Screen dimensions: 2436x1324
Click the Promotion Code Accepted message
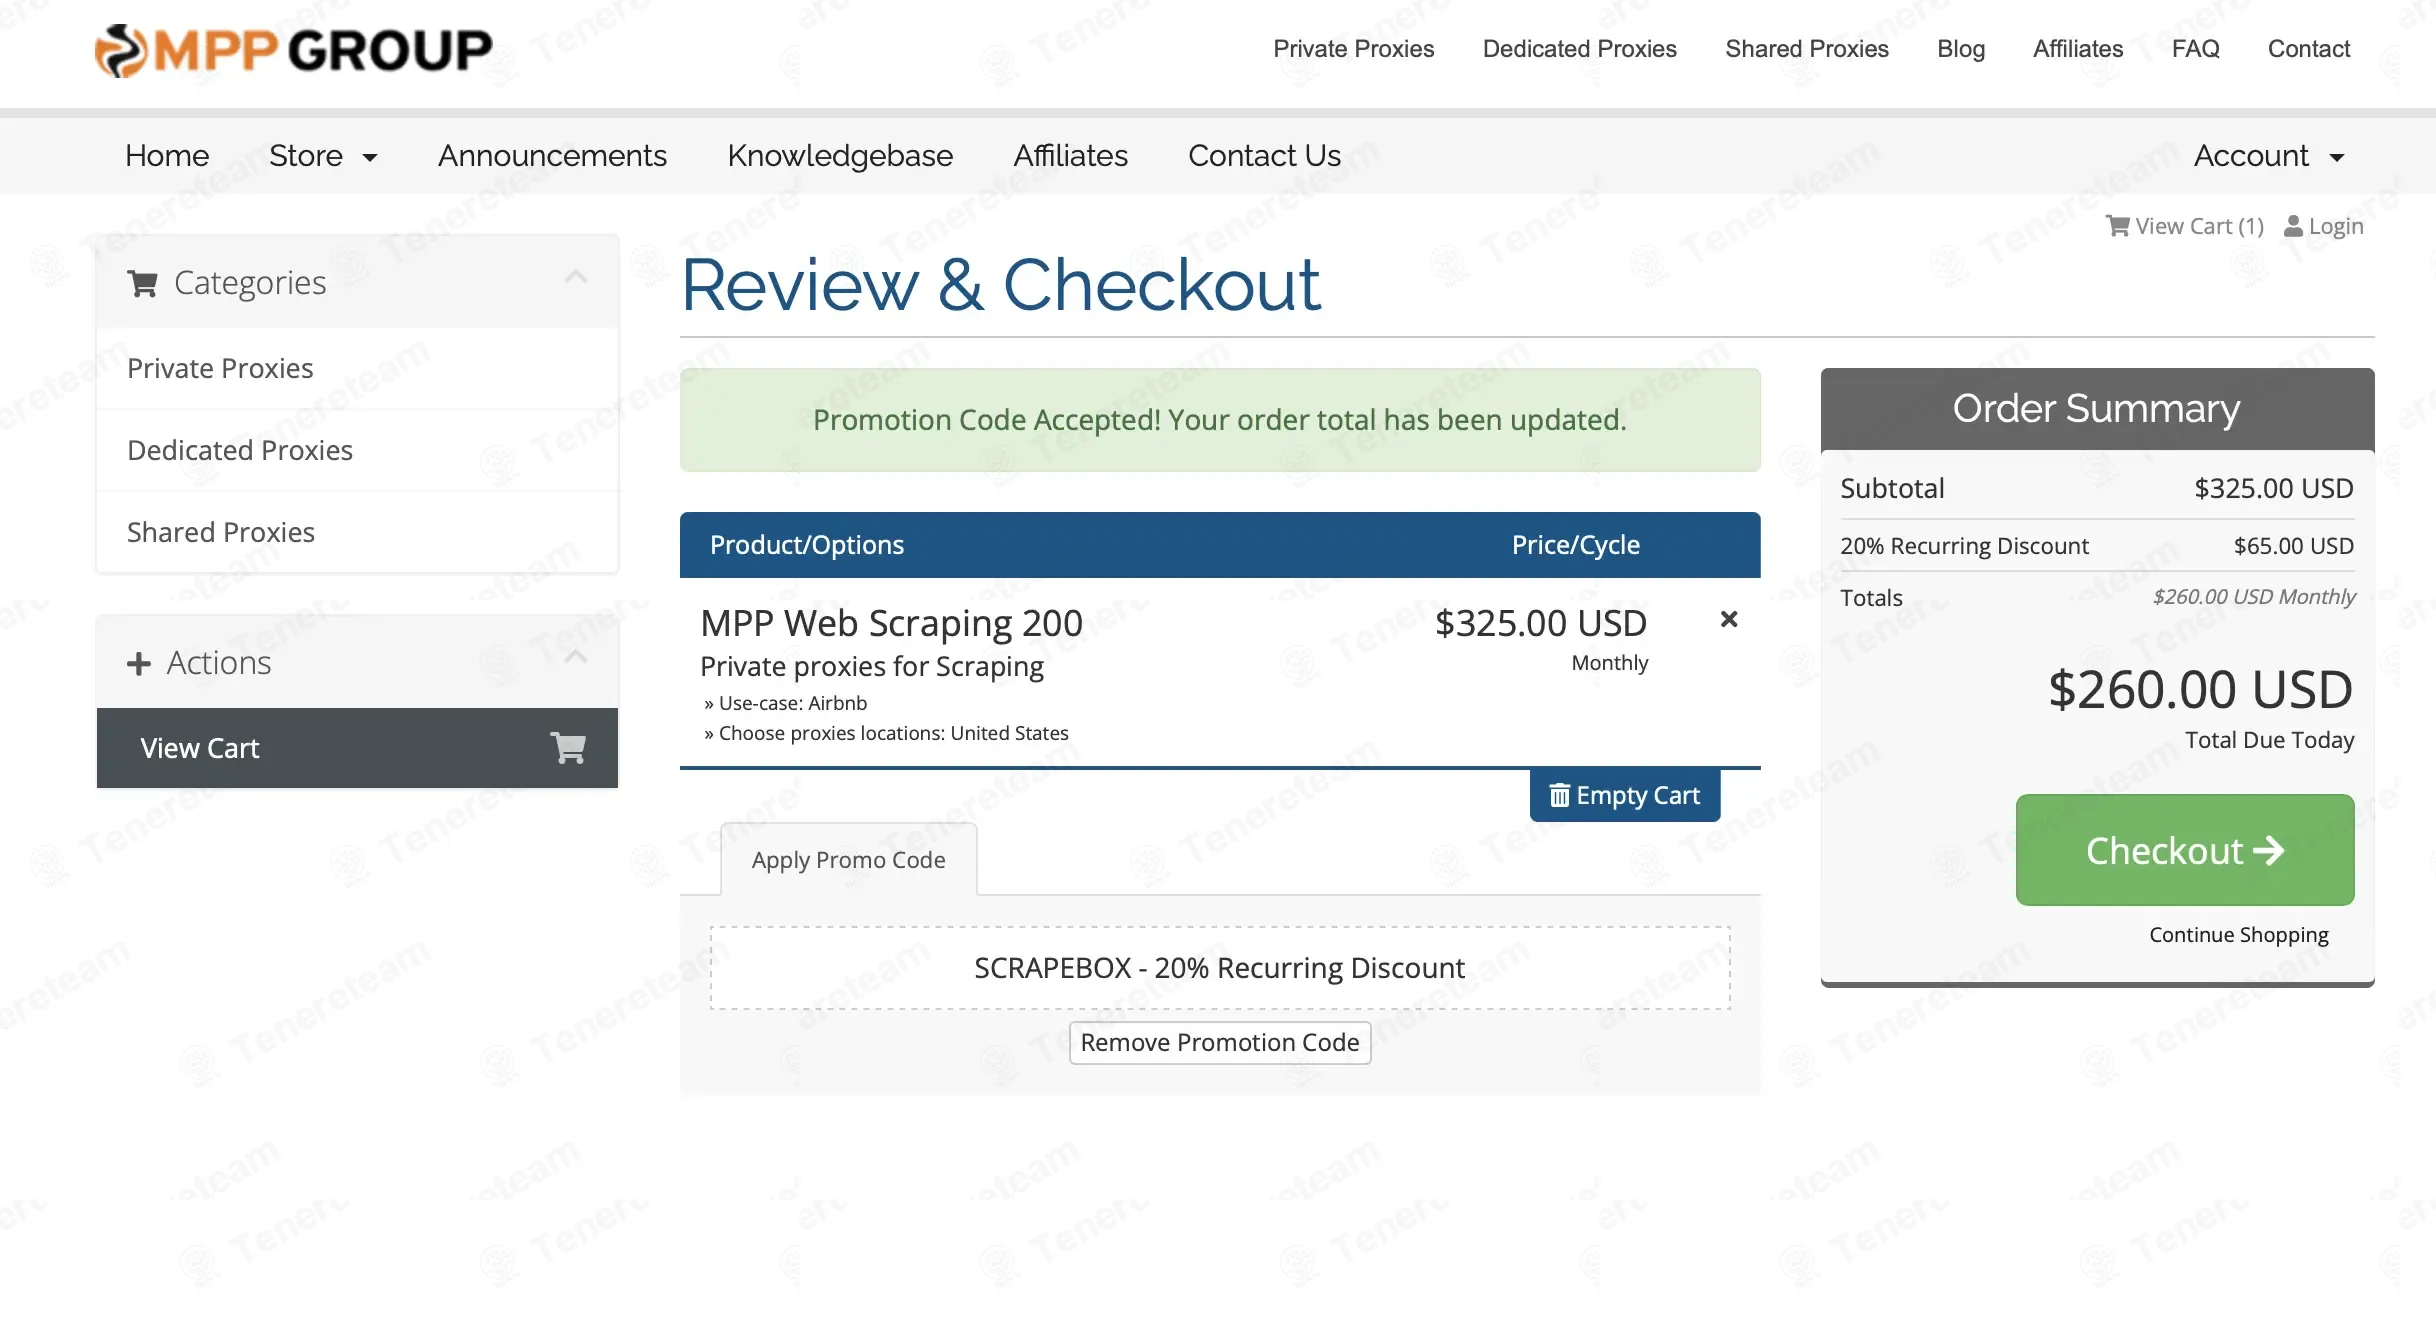coord(1220,420)
